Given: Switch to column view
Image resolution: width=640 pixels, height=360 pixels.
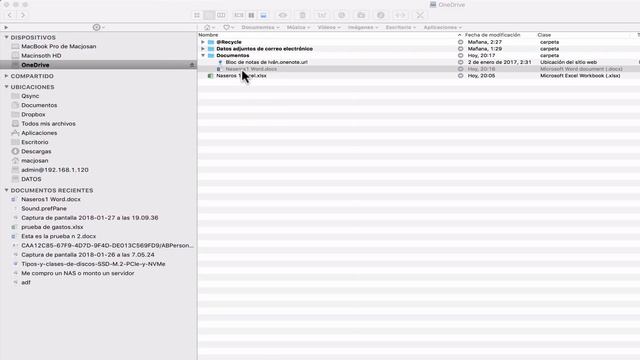Looking at the screenshot, I should coord(221,16).
